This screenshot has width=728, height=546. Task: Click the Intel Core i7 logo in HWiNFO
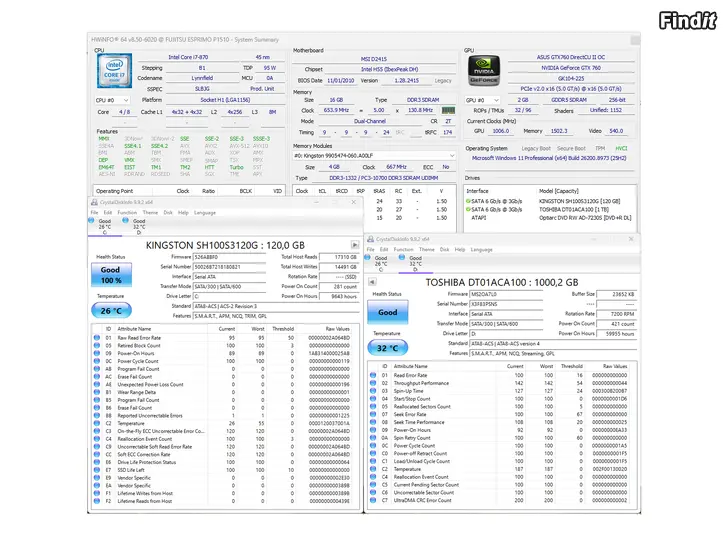coord(114,71)
